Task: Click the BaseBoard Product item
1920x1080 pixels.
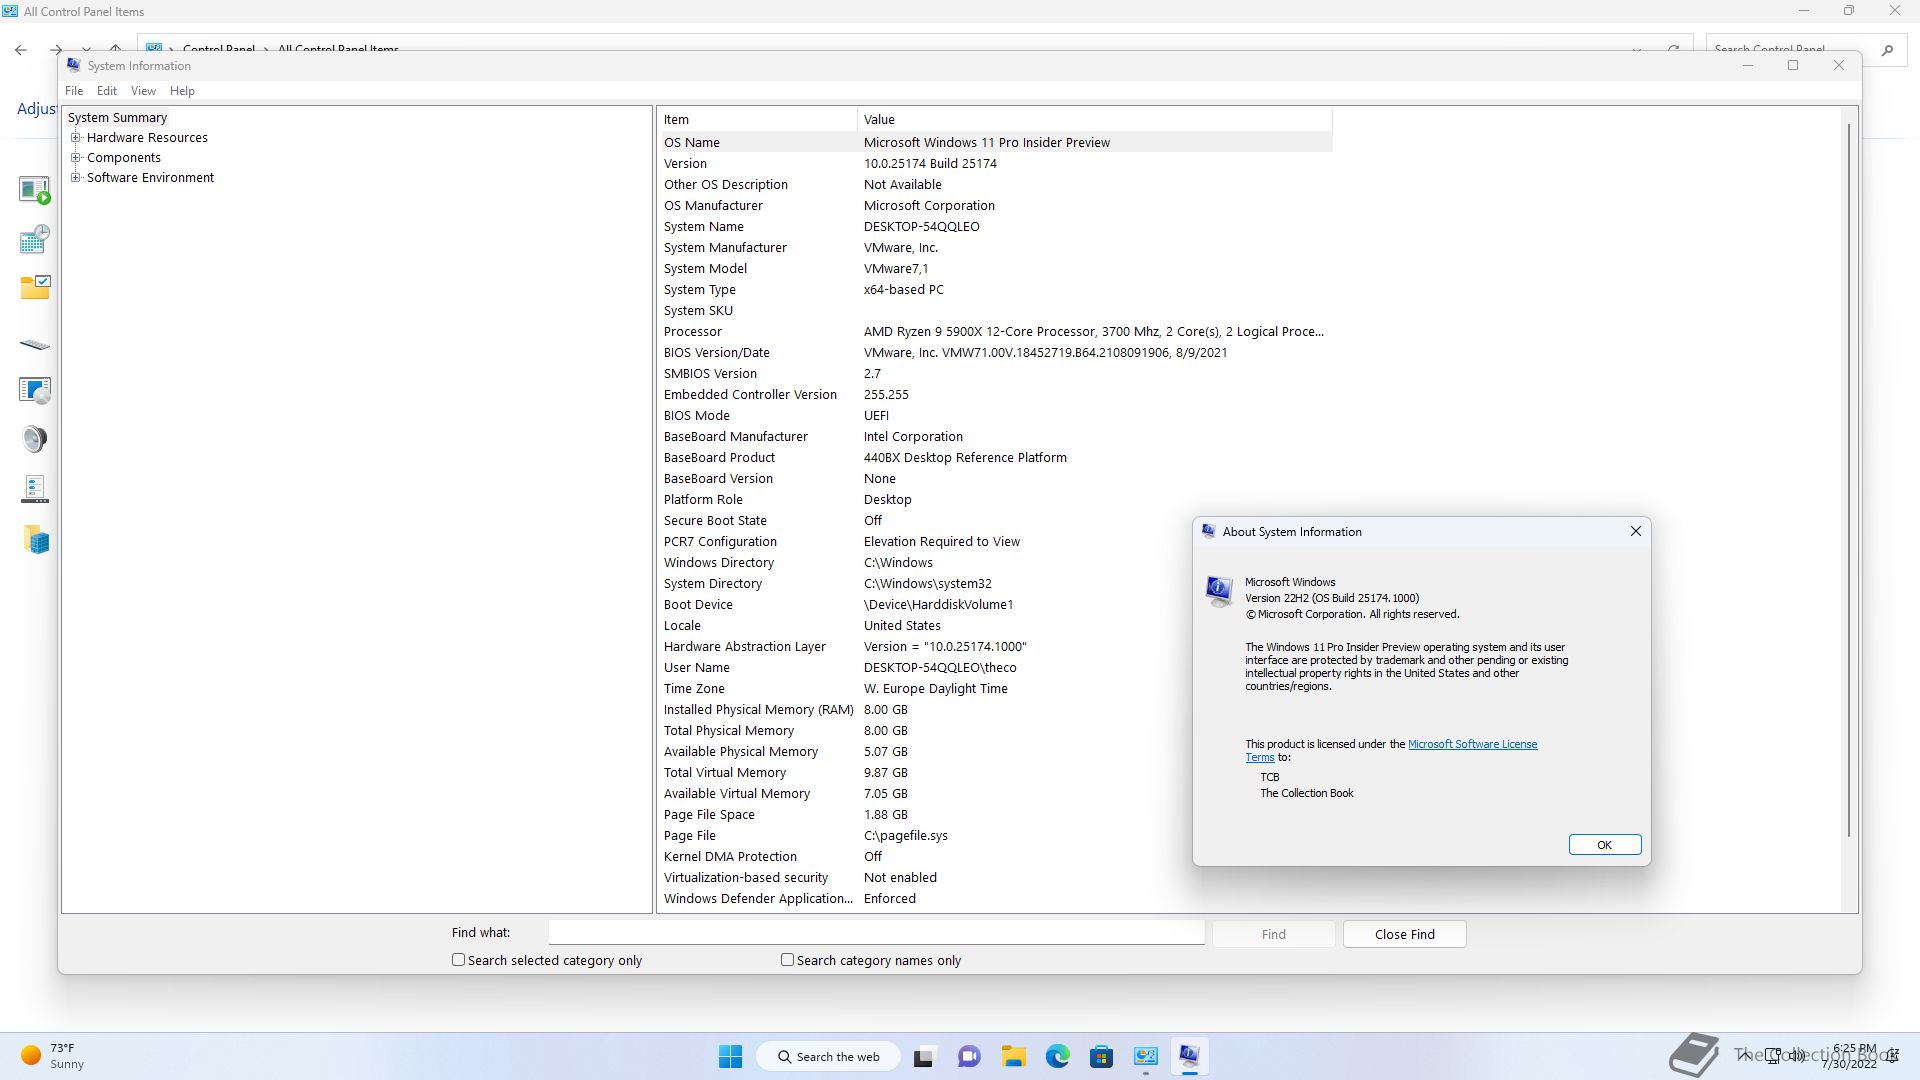Action: click(719, 458)
